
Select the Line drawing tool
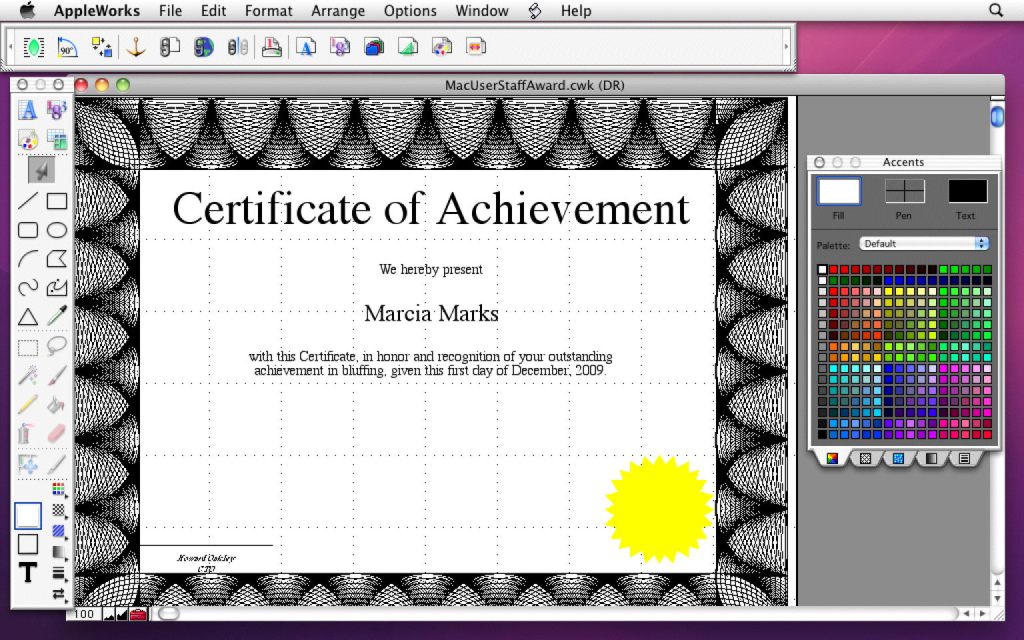[28, 201]
